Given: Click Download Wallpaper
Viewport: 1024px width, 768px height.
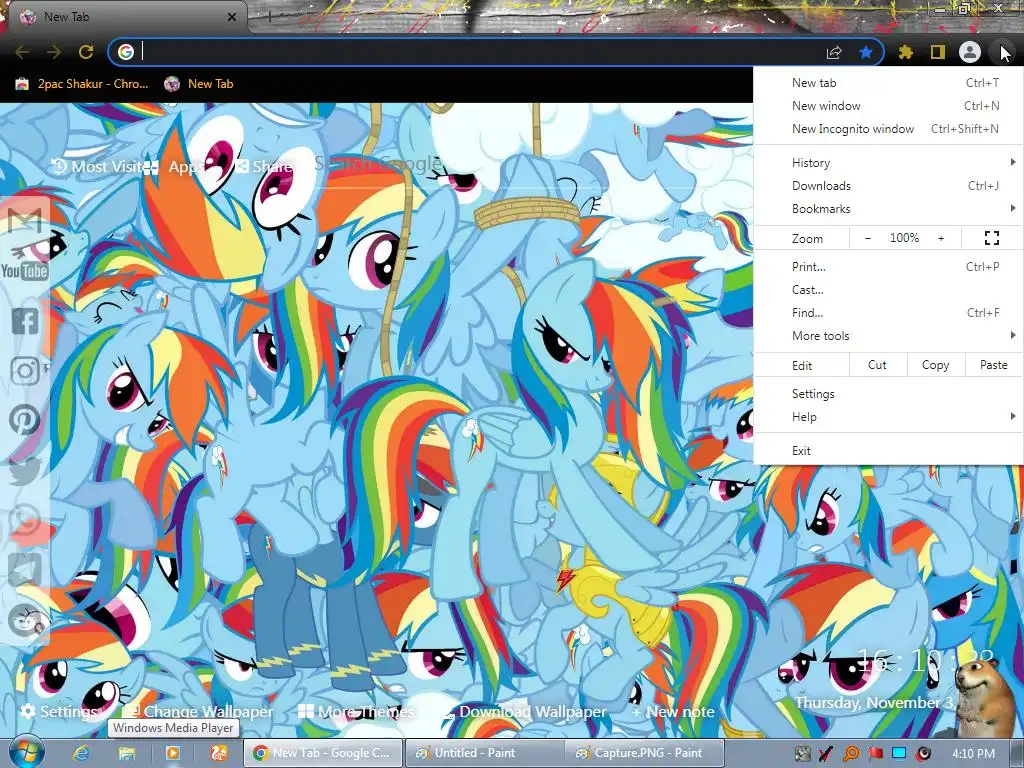Looking at the screenshot, I should [x=524, y=711].
